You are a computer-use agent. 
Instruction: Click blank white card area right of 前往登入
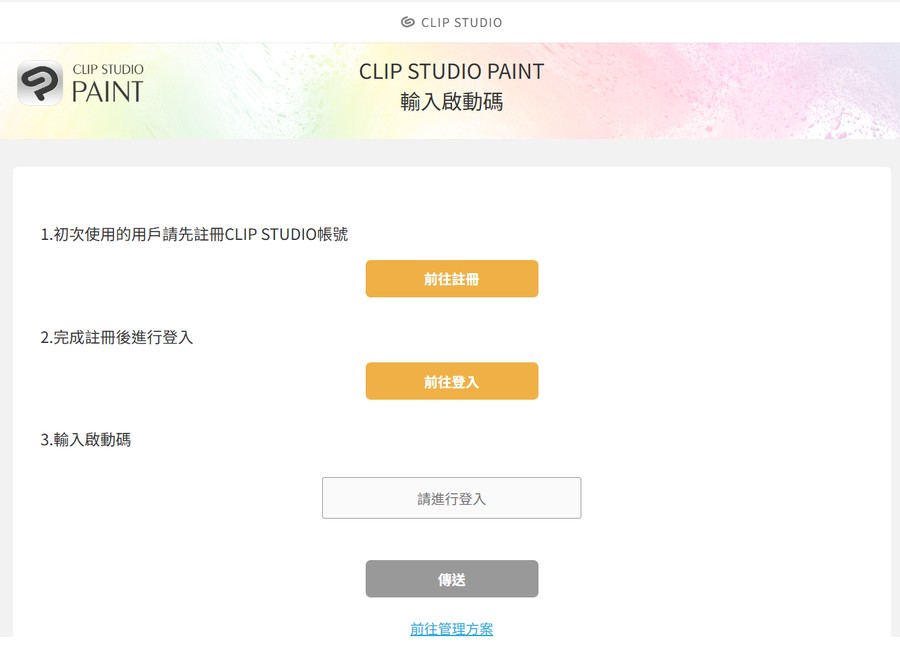click(x=700, y=381)
